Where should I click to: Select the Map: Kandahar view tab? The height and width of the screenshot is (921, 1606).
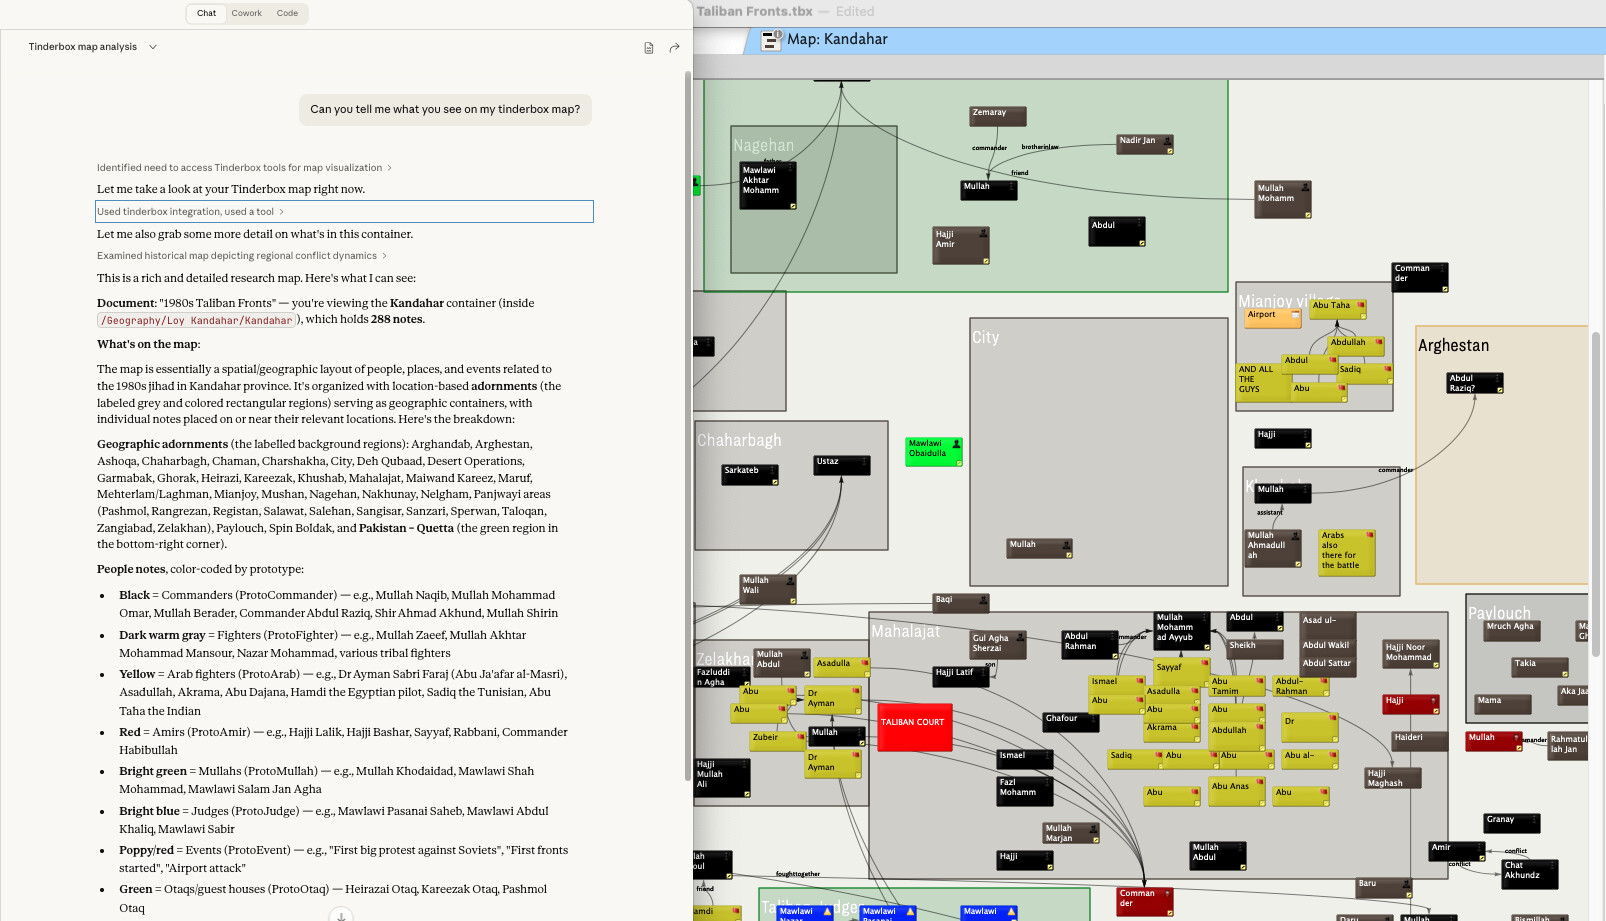pyautogui.click(x=836, y=40)
